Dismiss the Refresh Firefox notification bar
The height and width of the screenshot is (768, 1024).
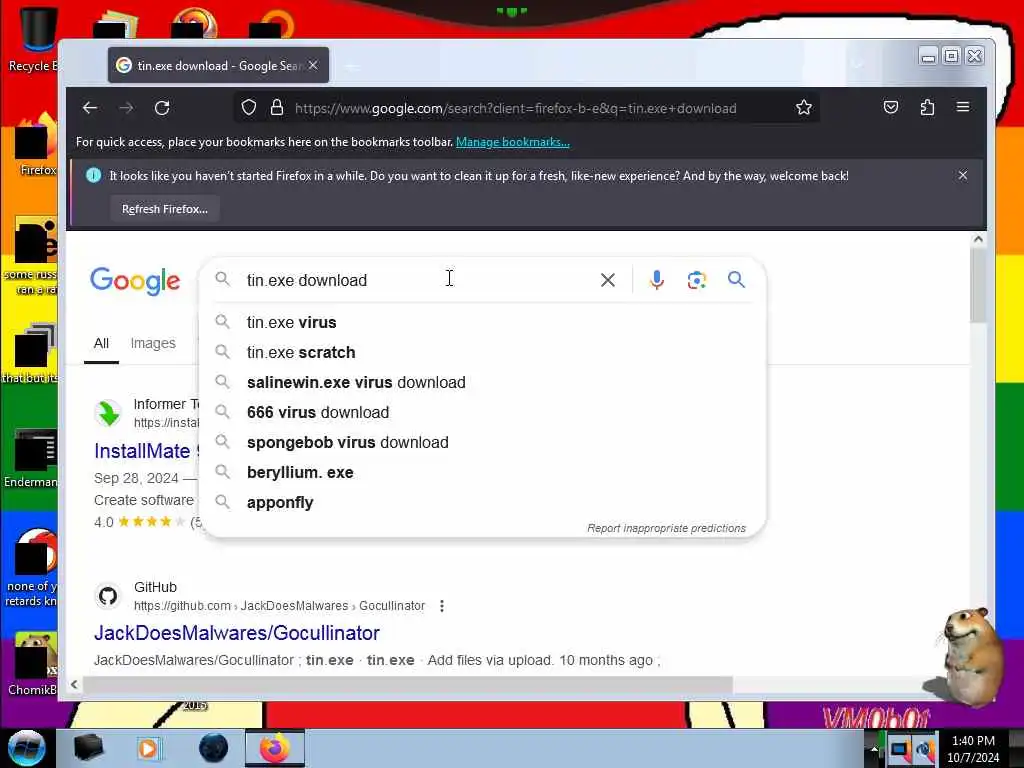click(963, 175)
